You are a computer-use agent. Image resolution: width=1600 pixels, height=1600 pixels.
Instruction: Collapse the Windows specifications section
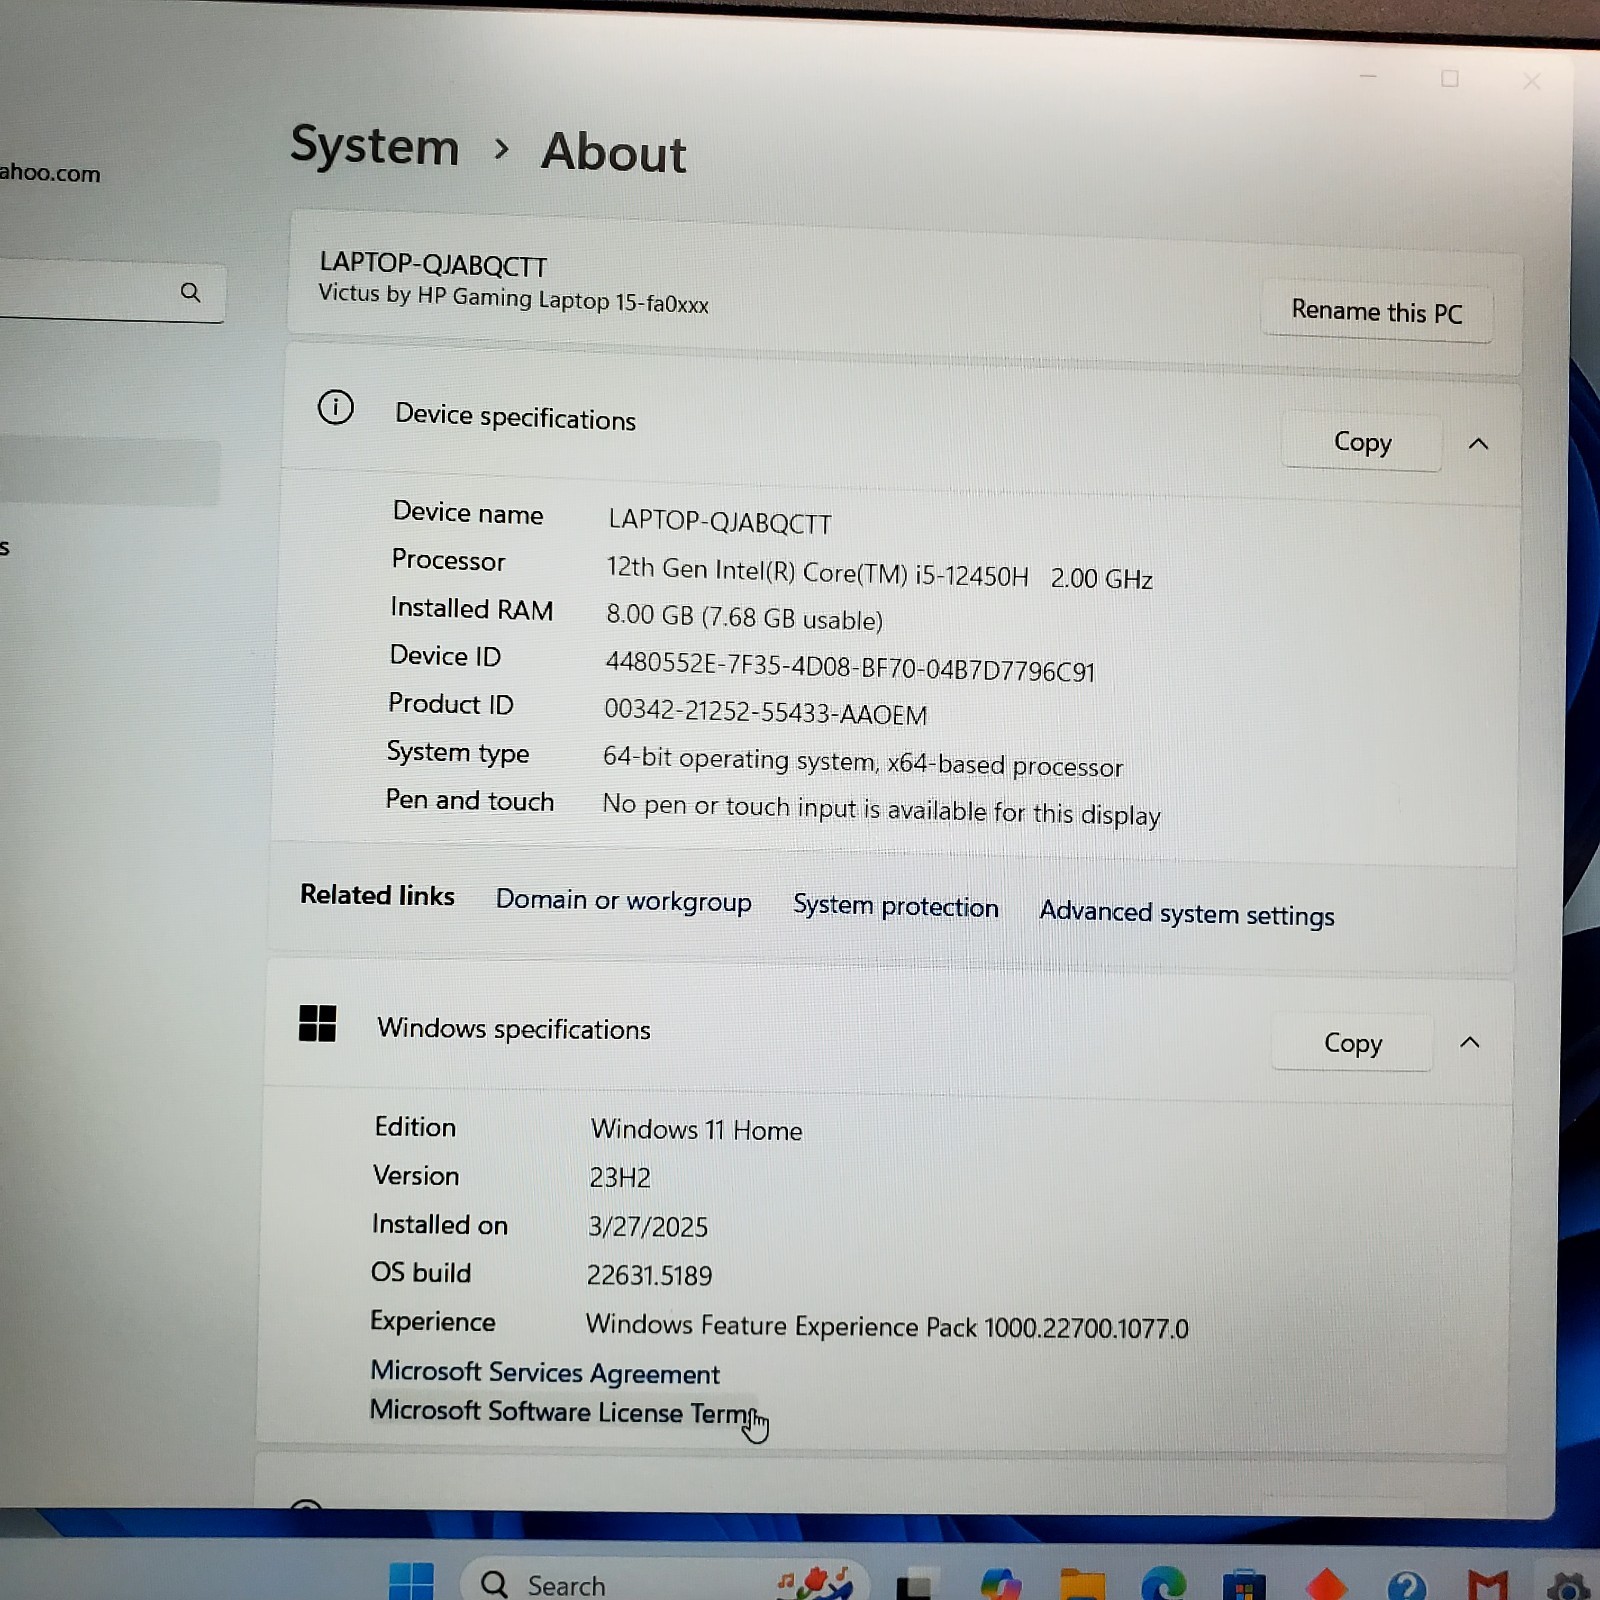pyautogui.click(x=1469, y=1043)
